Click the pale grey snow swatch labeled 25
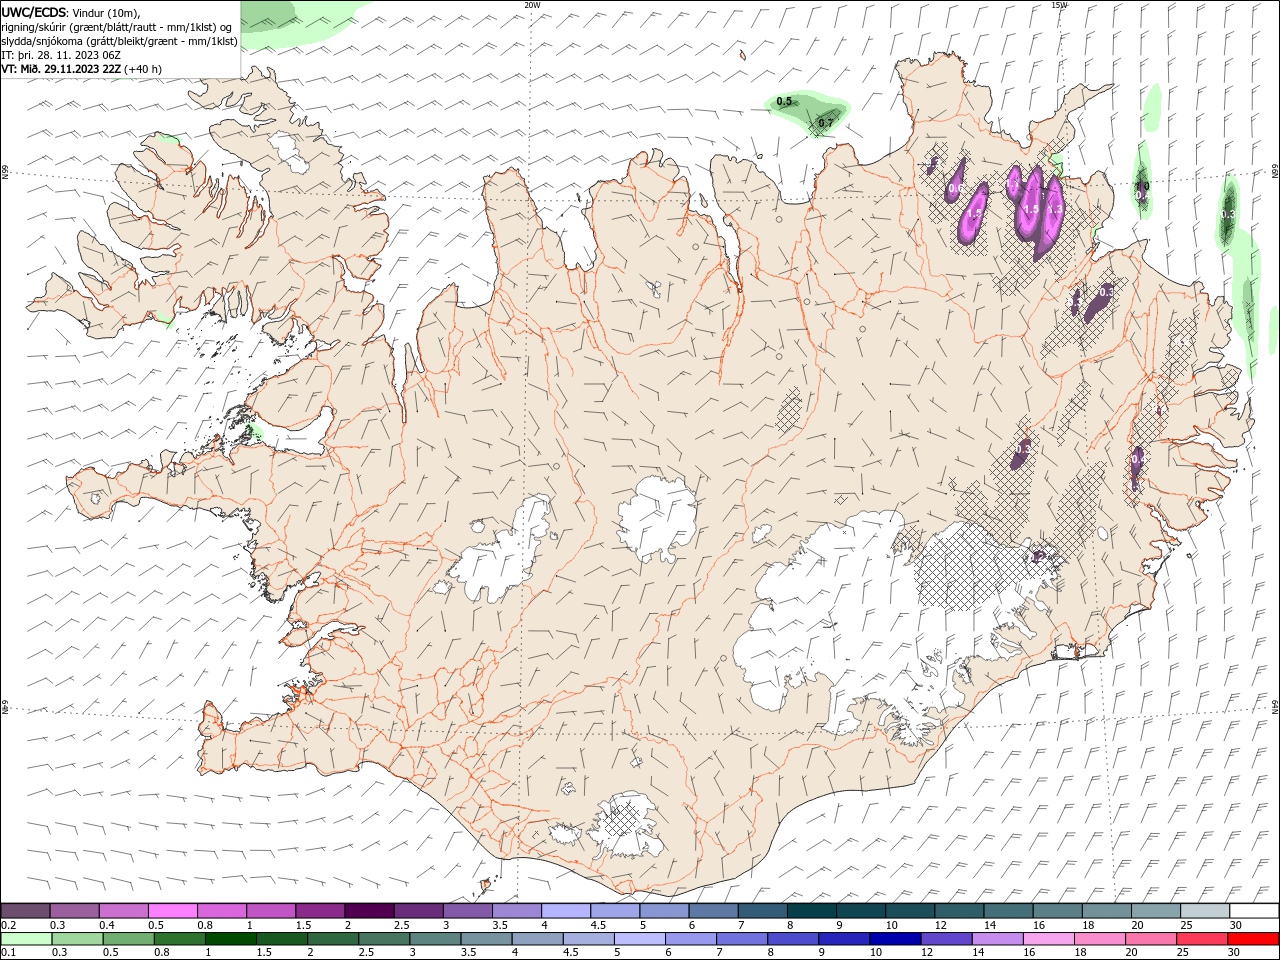Viewport: 1280px width, 960px height. click(1205, 911)
